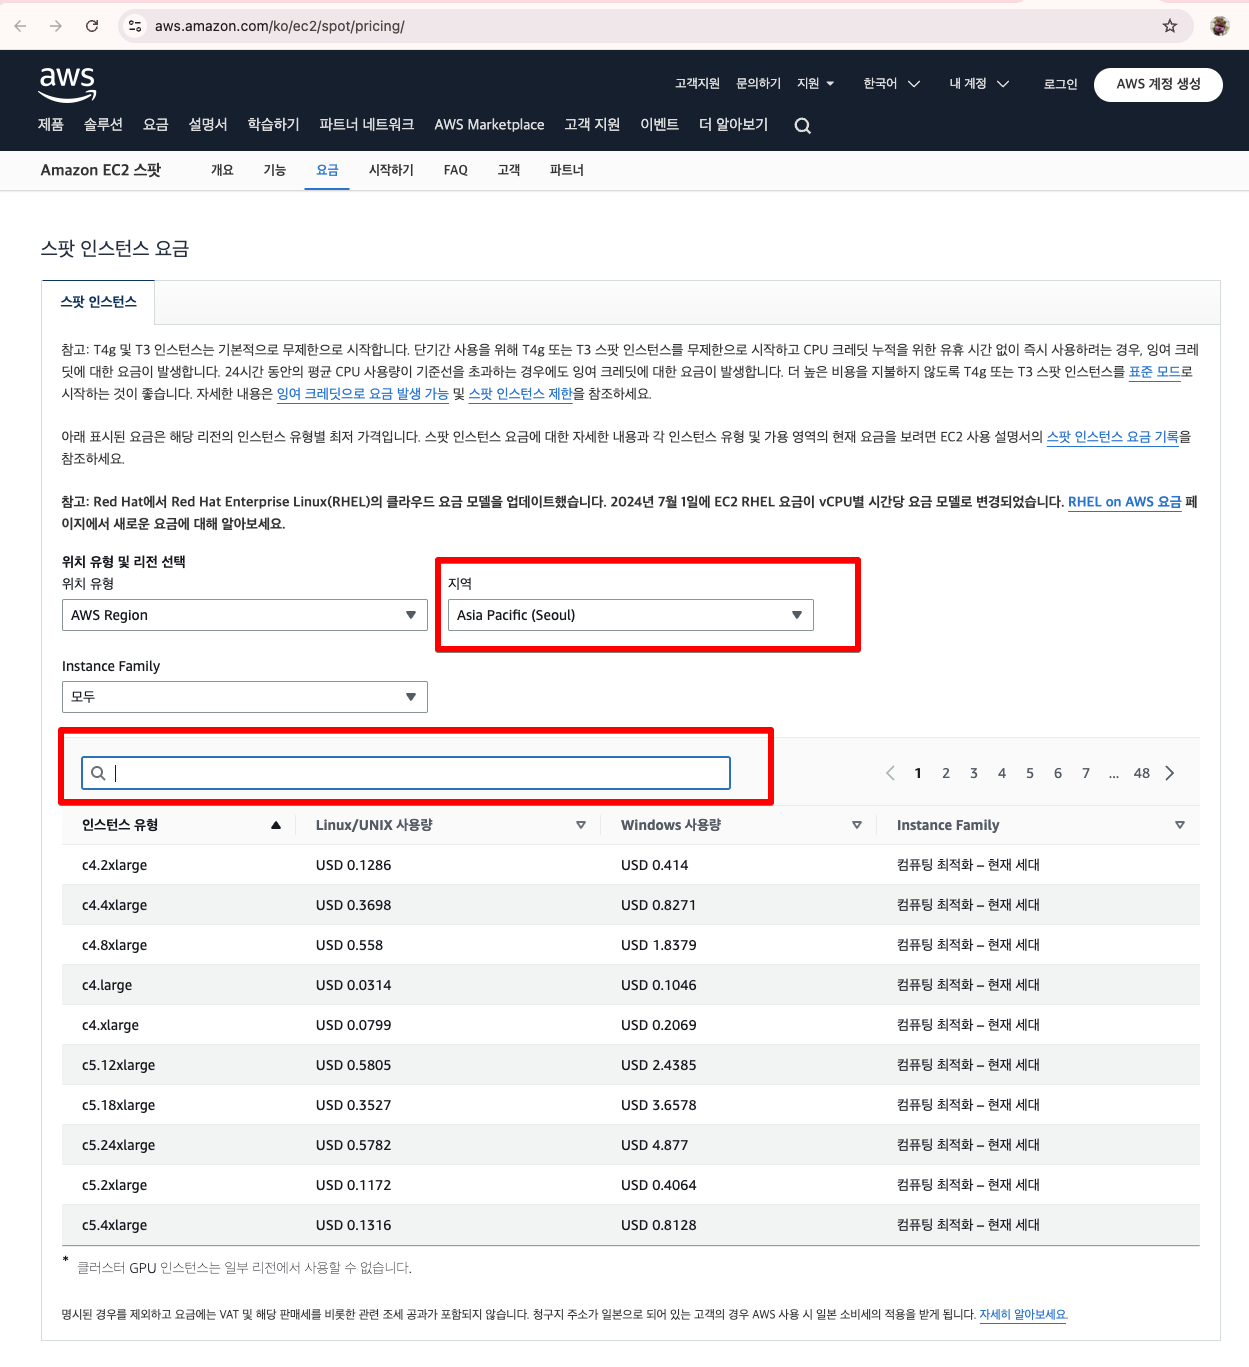The image size is (1249, 1367).
Task: Click the AWS 계정 생성 button
Action: [x=1158, y=84]
